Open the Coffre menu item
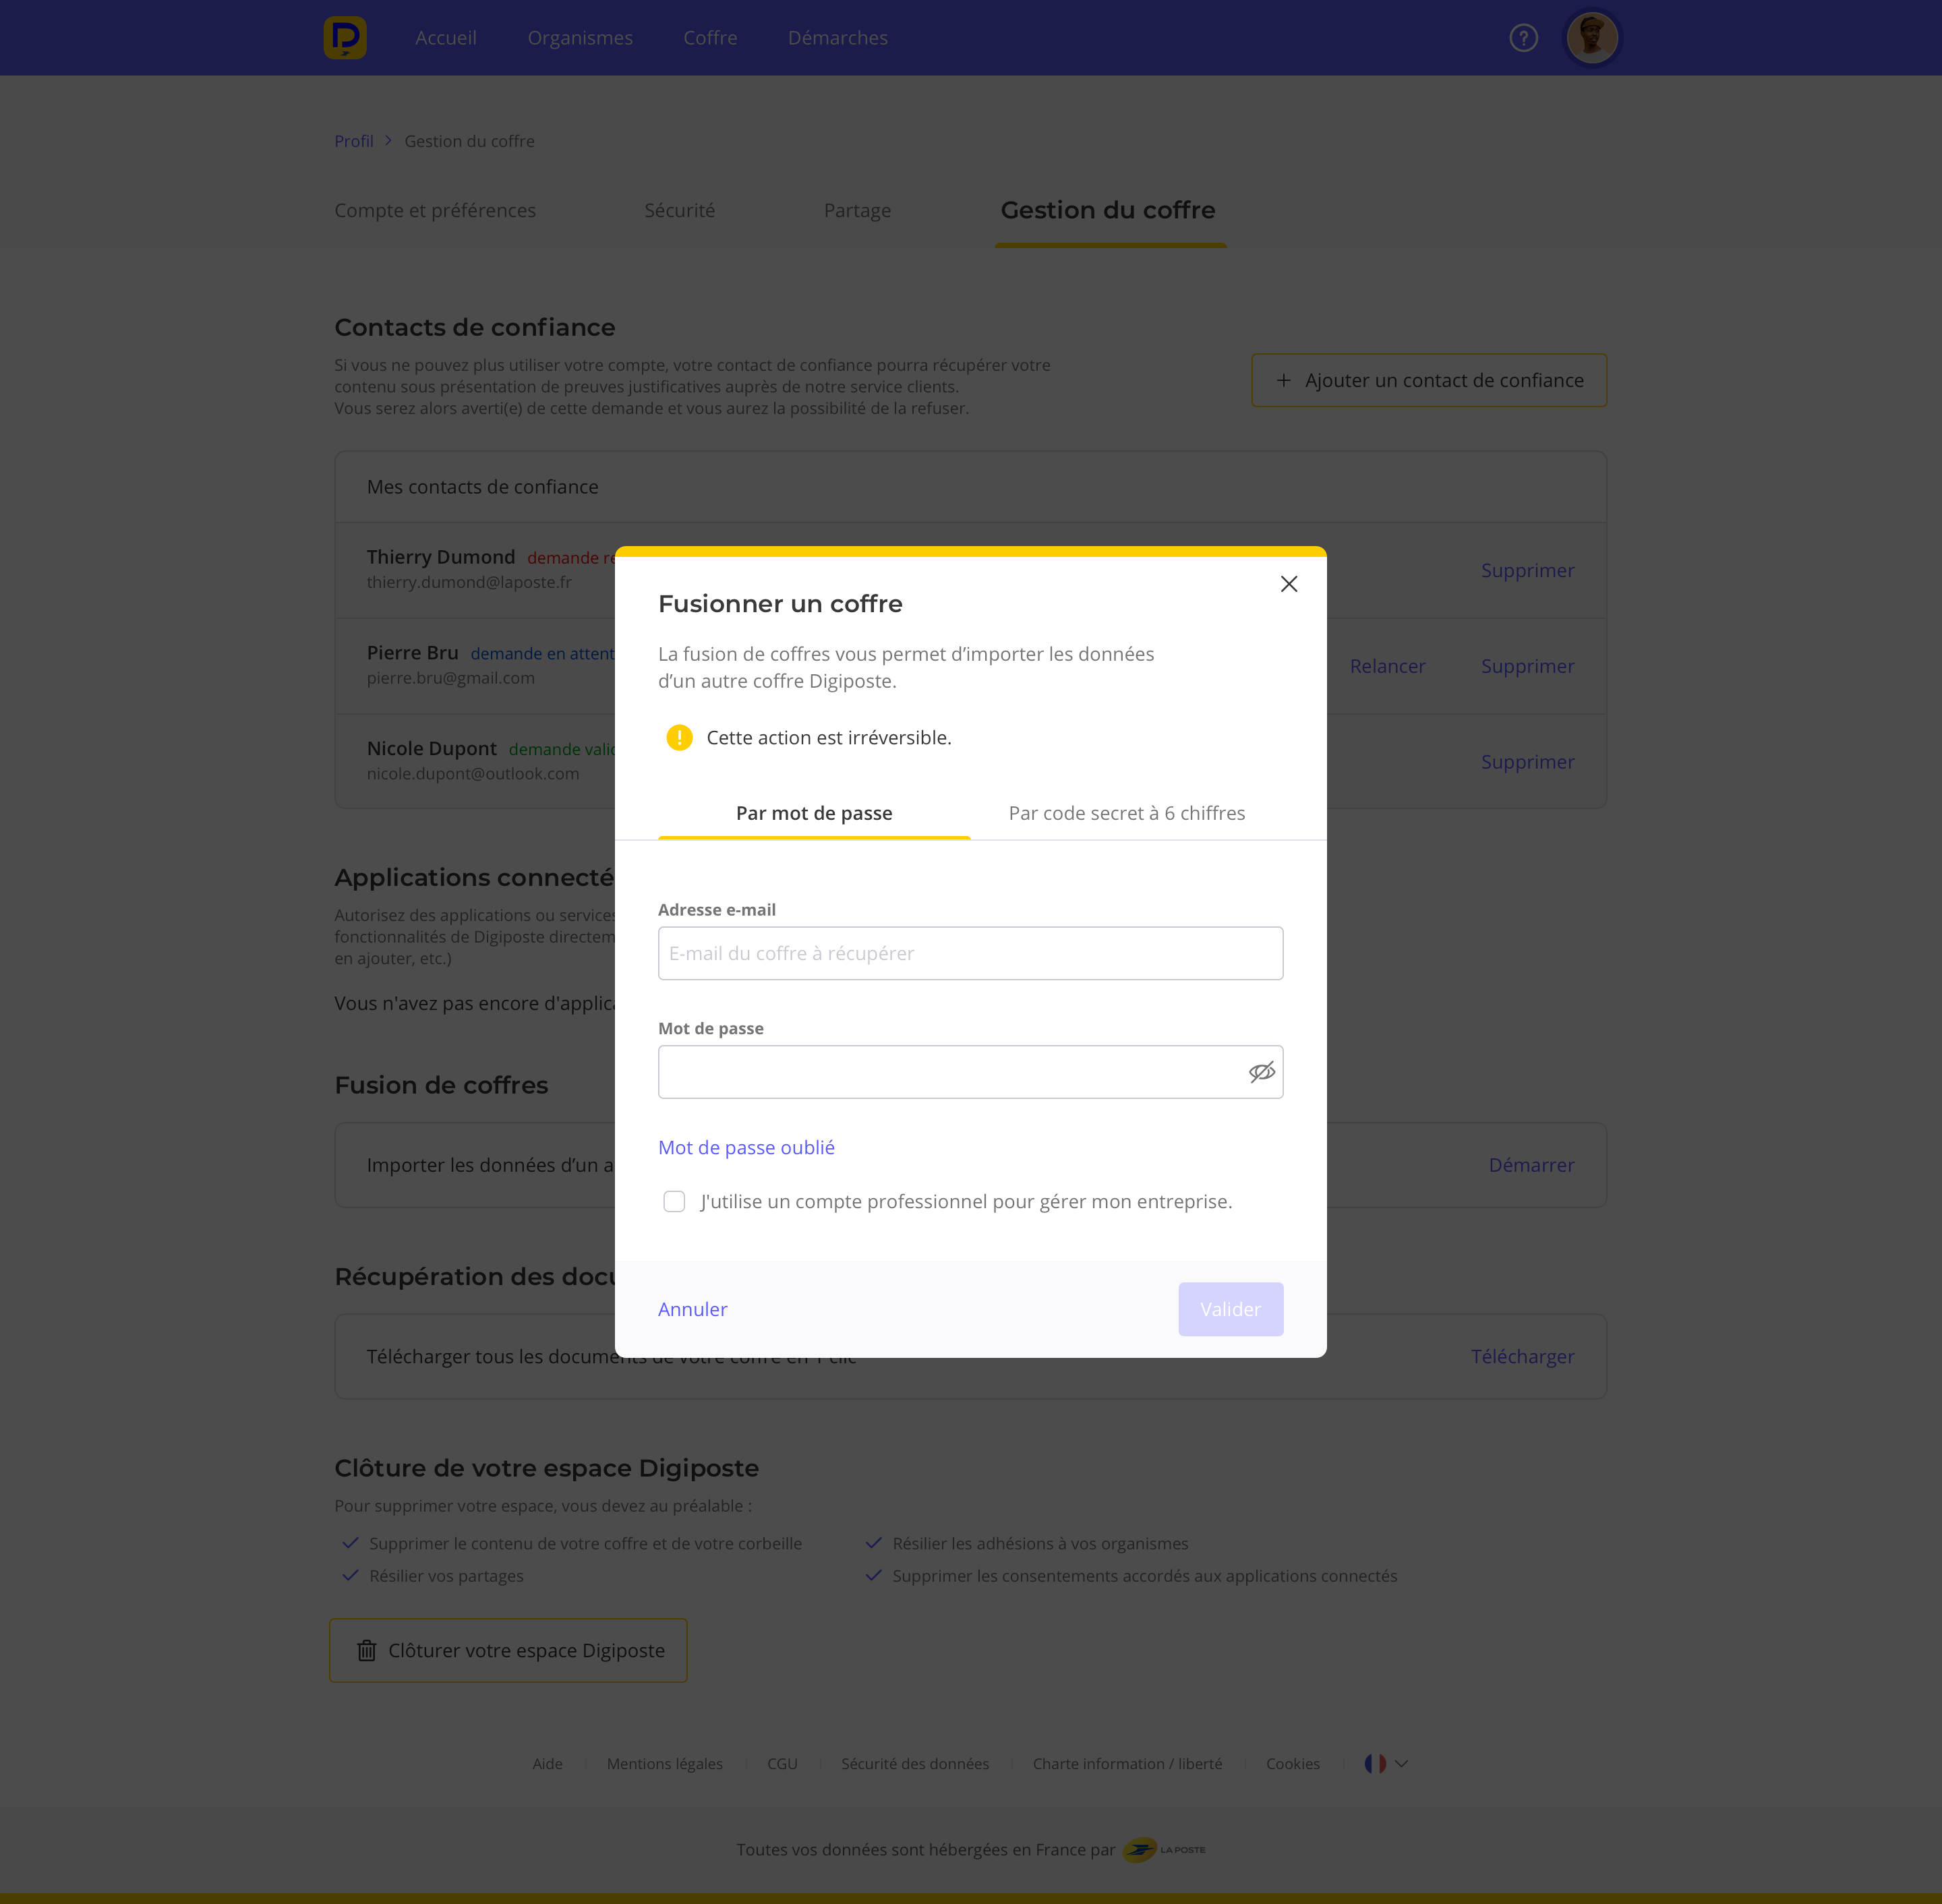The image size is (1942, 1904). point(710,38)
